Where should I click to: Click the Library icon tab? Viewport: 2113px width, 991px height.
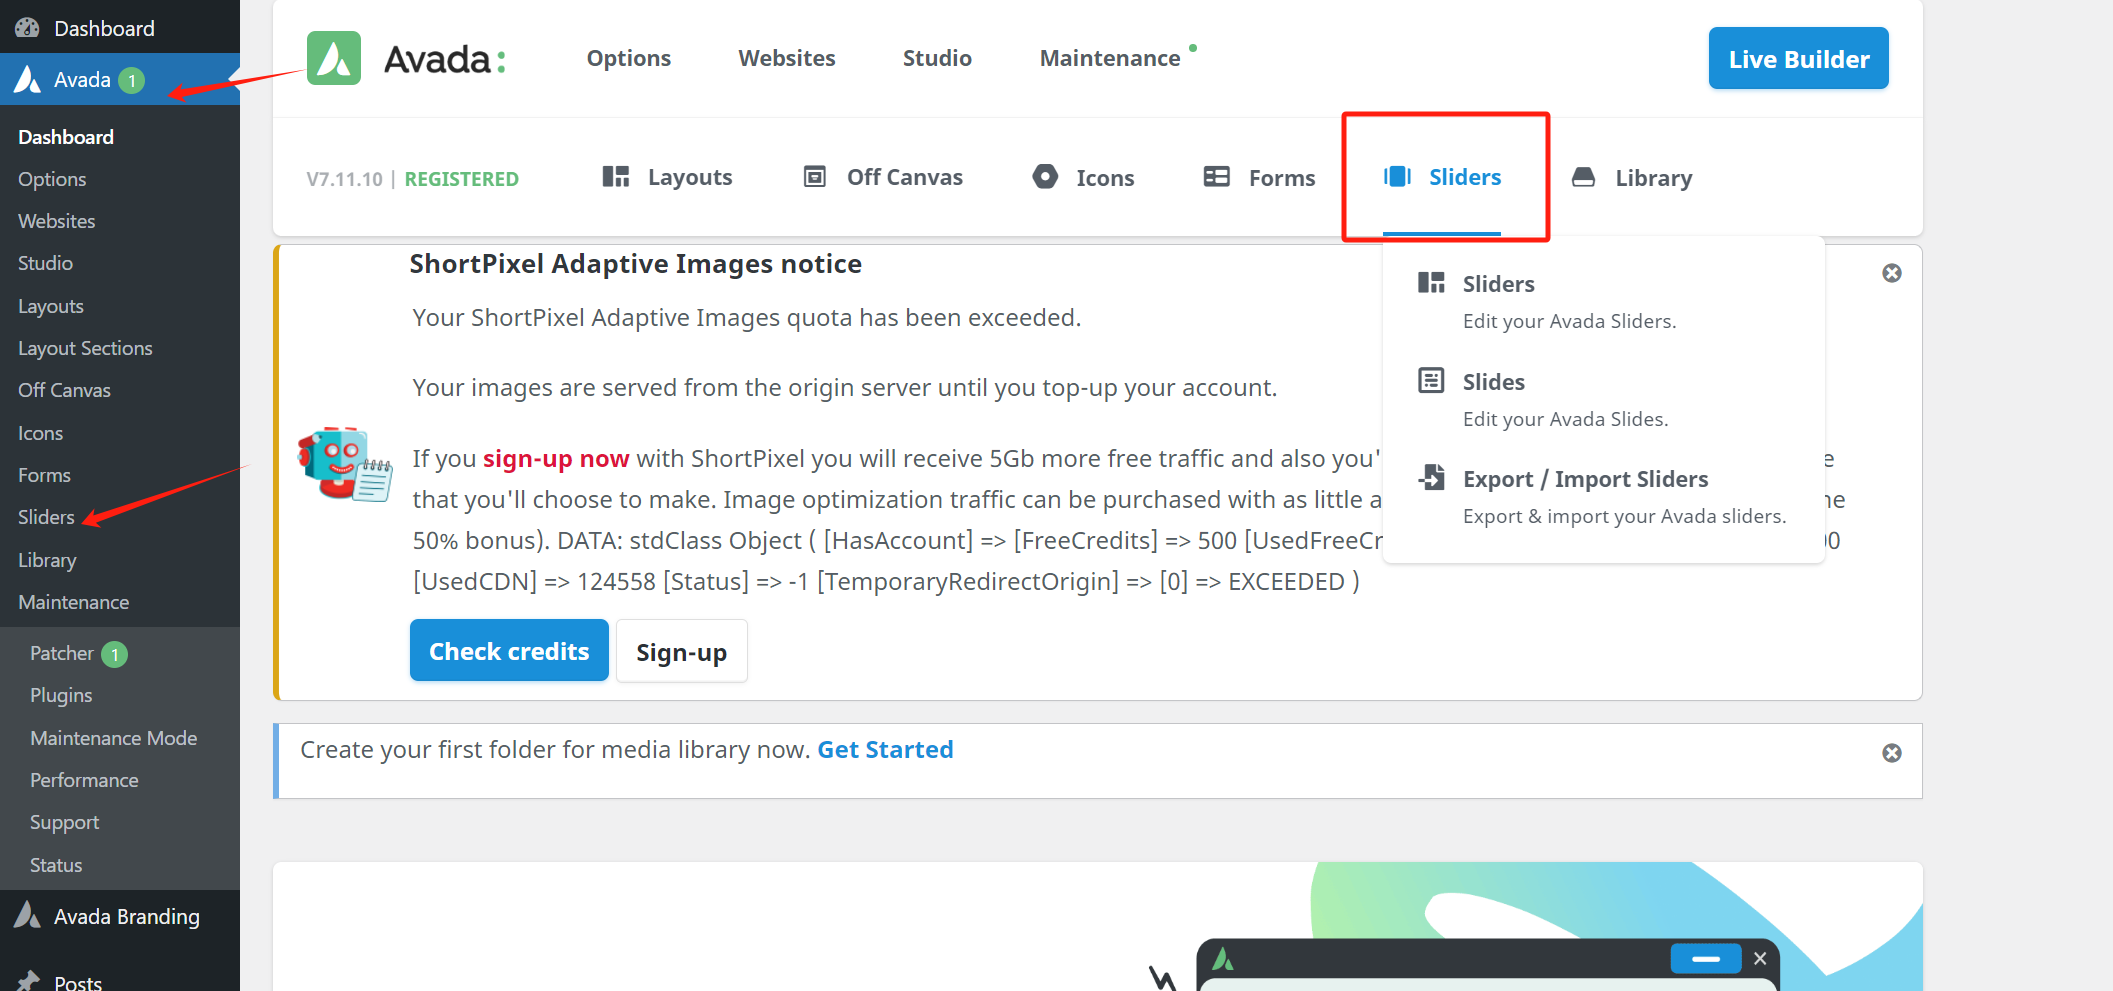[x=1583, y=176]
